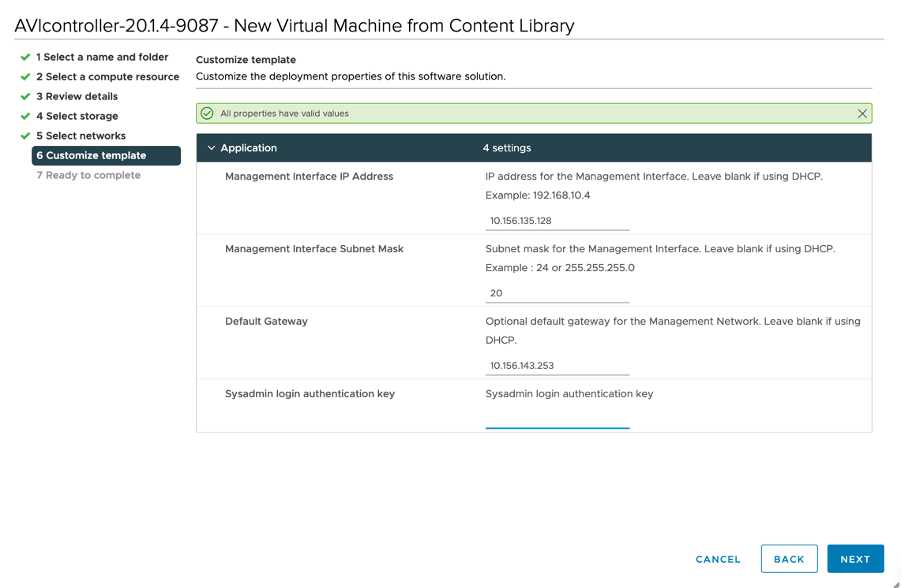Image resolution: width=902 pixels, height=588 pixels.
Task: Click the Subnet Mask input field
Action: pos(557,293)
